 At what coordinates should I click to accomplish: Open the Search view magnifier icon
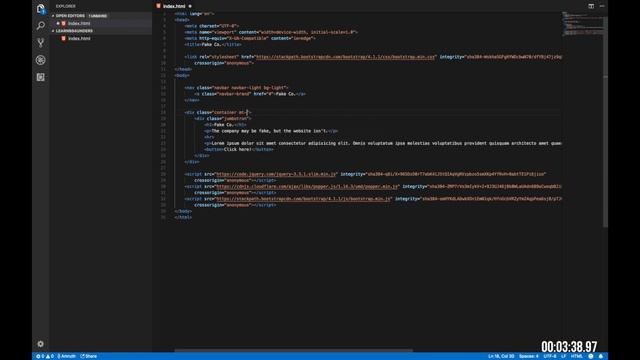pos(40,26)
